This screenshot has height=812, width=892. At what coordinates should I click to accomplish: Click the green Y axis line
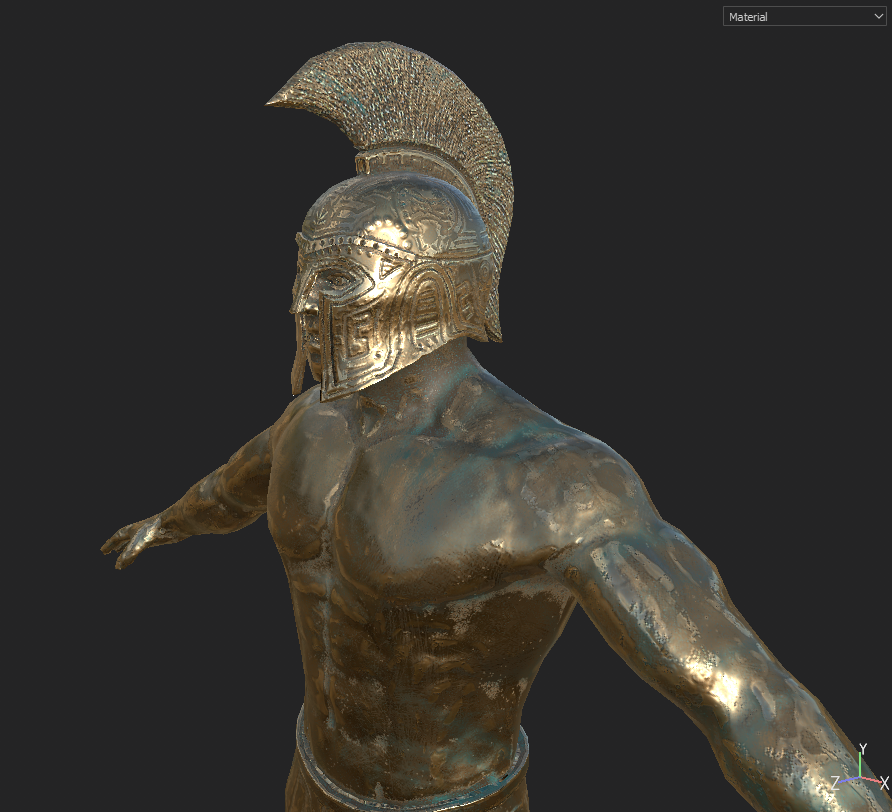coord(861,765)
